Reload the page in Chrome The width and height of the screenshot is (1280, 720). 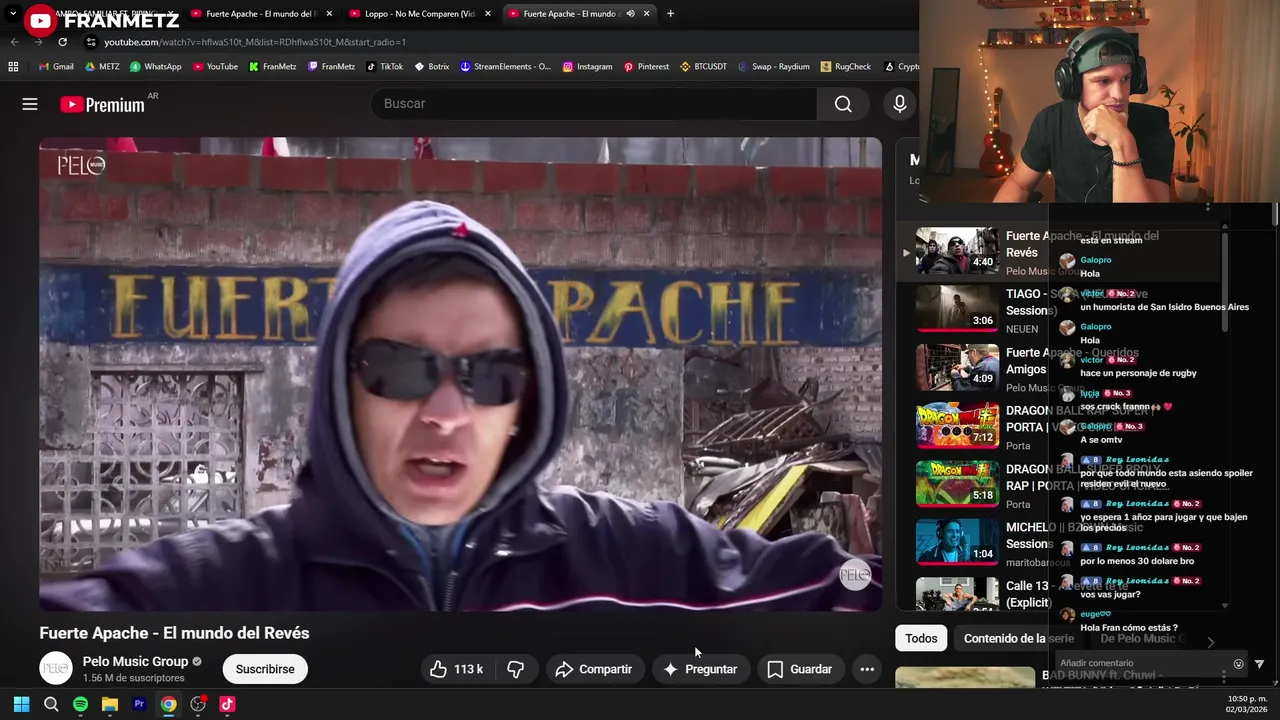(62, 42)
